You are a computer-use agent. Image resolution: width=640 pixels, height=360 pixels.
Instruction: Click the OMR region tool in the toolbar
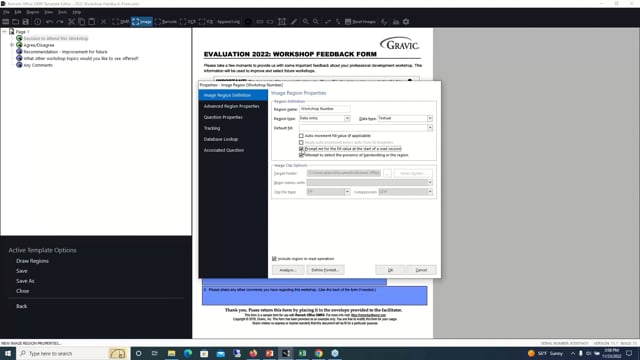[120, 22]
